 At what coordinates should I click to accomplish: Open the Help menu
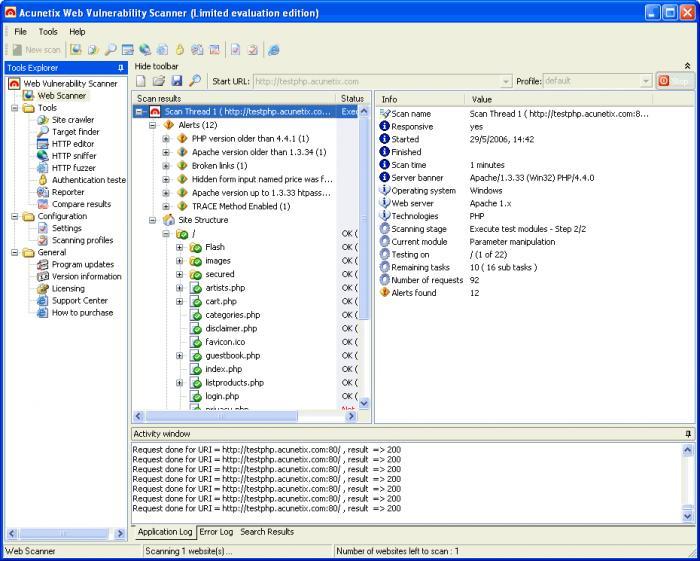tap(77, 32)
